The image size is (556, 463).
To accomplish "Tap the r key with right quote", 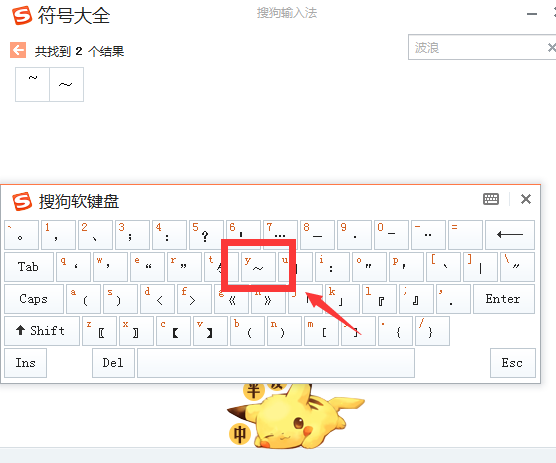I will (x=184, y=267).
